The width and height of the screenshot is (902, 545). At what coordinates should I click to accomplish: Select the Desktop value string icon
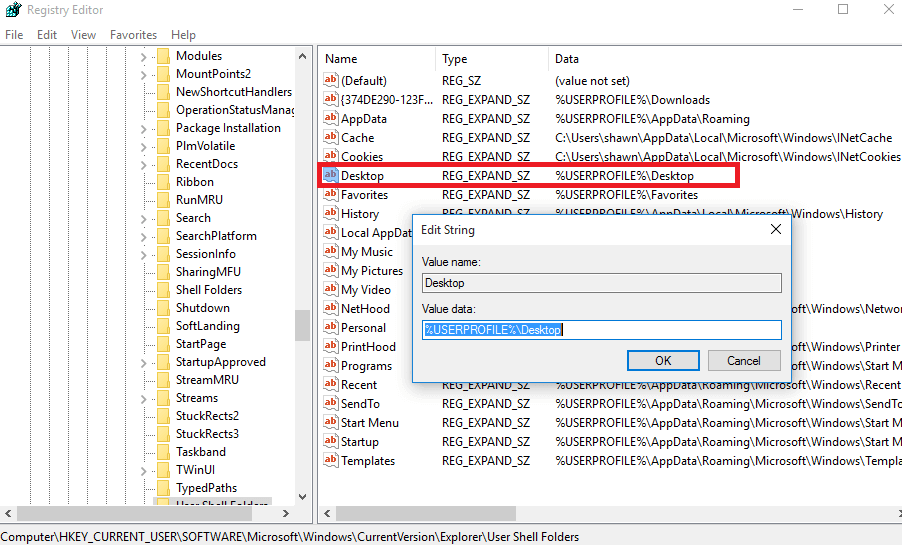(331, 176)
